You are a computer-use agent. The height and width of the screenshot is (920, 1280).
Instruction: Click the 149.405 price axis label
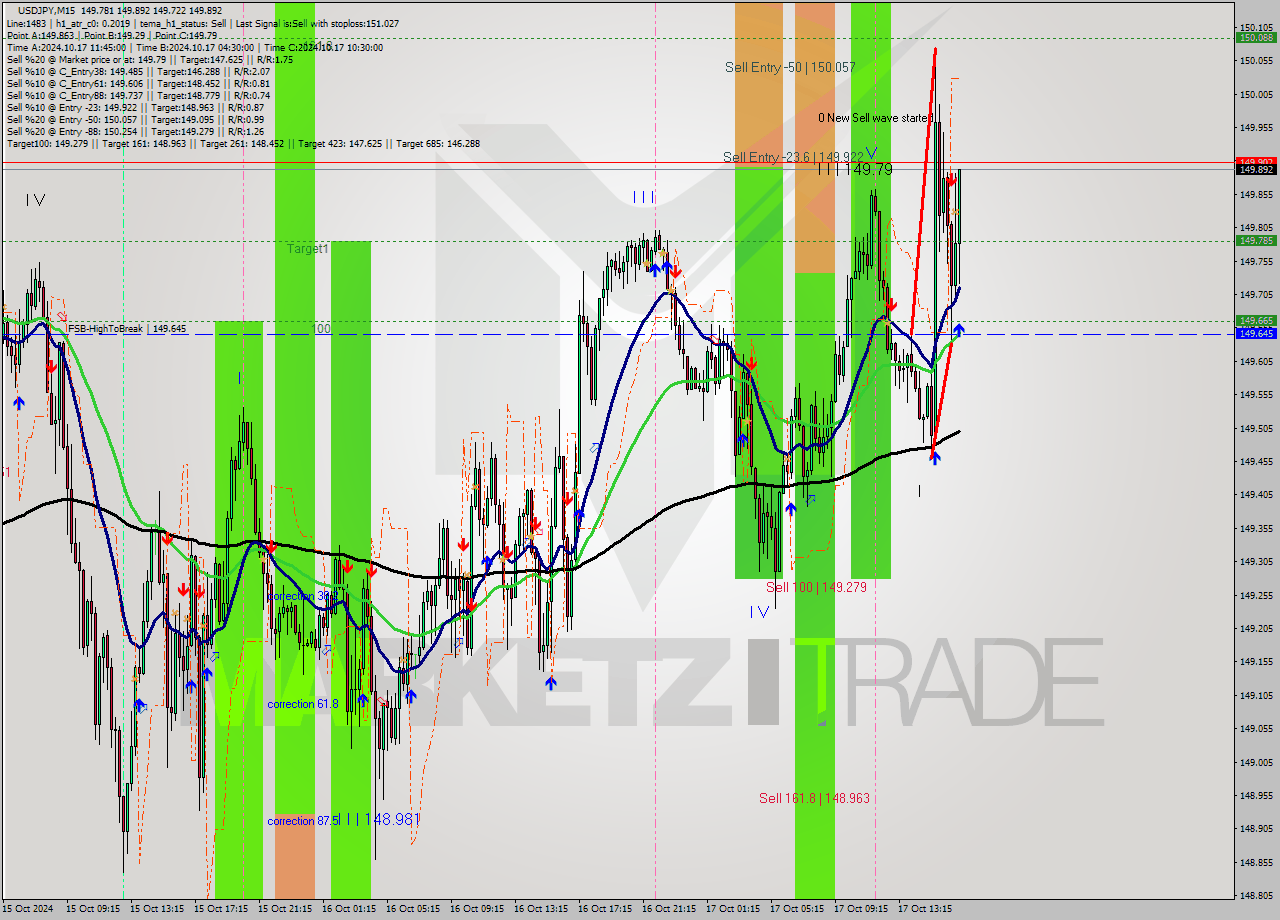[x=1256, y=494]
